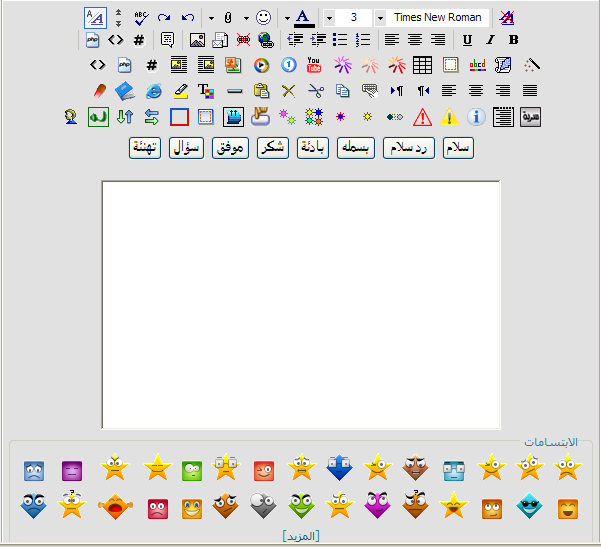Click the scissors cut icon

tap(316, 91)
